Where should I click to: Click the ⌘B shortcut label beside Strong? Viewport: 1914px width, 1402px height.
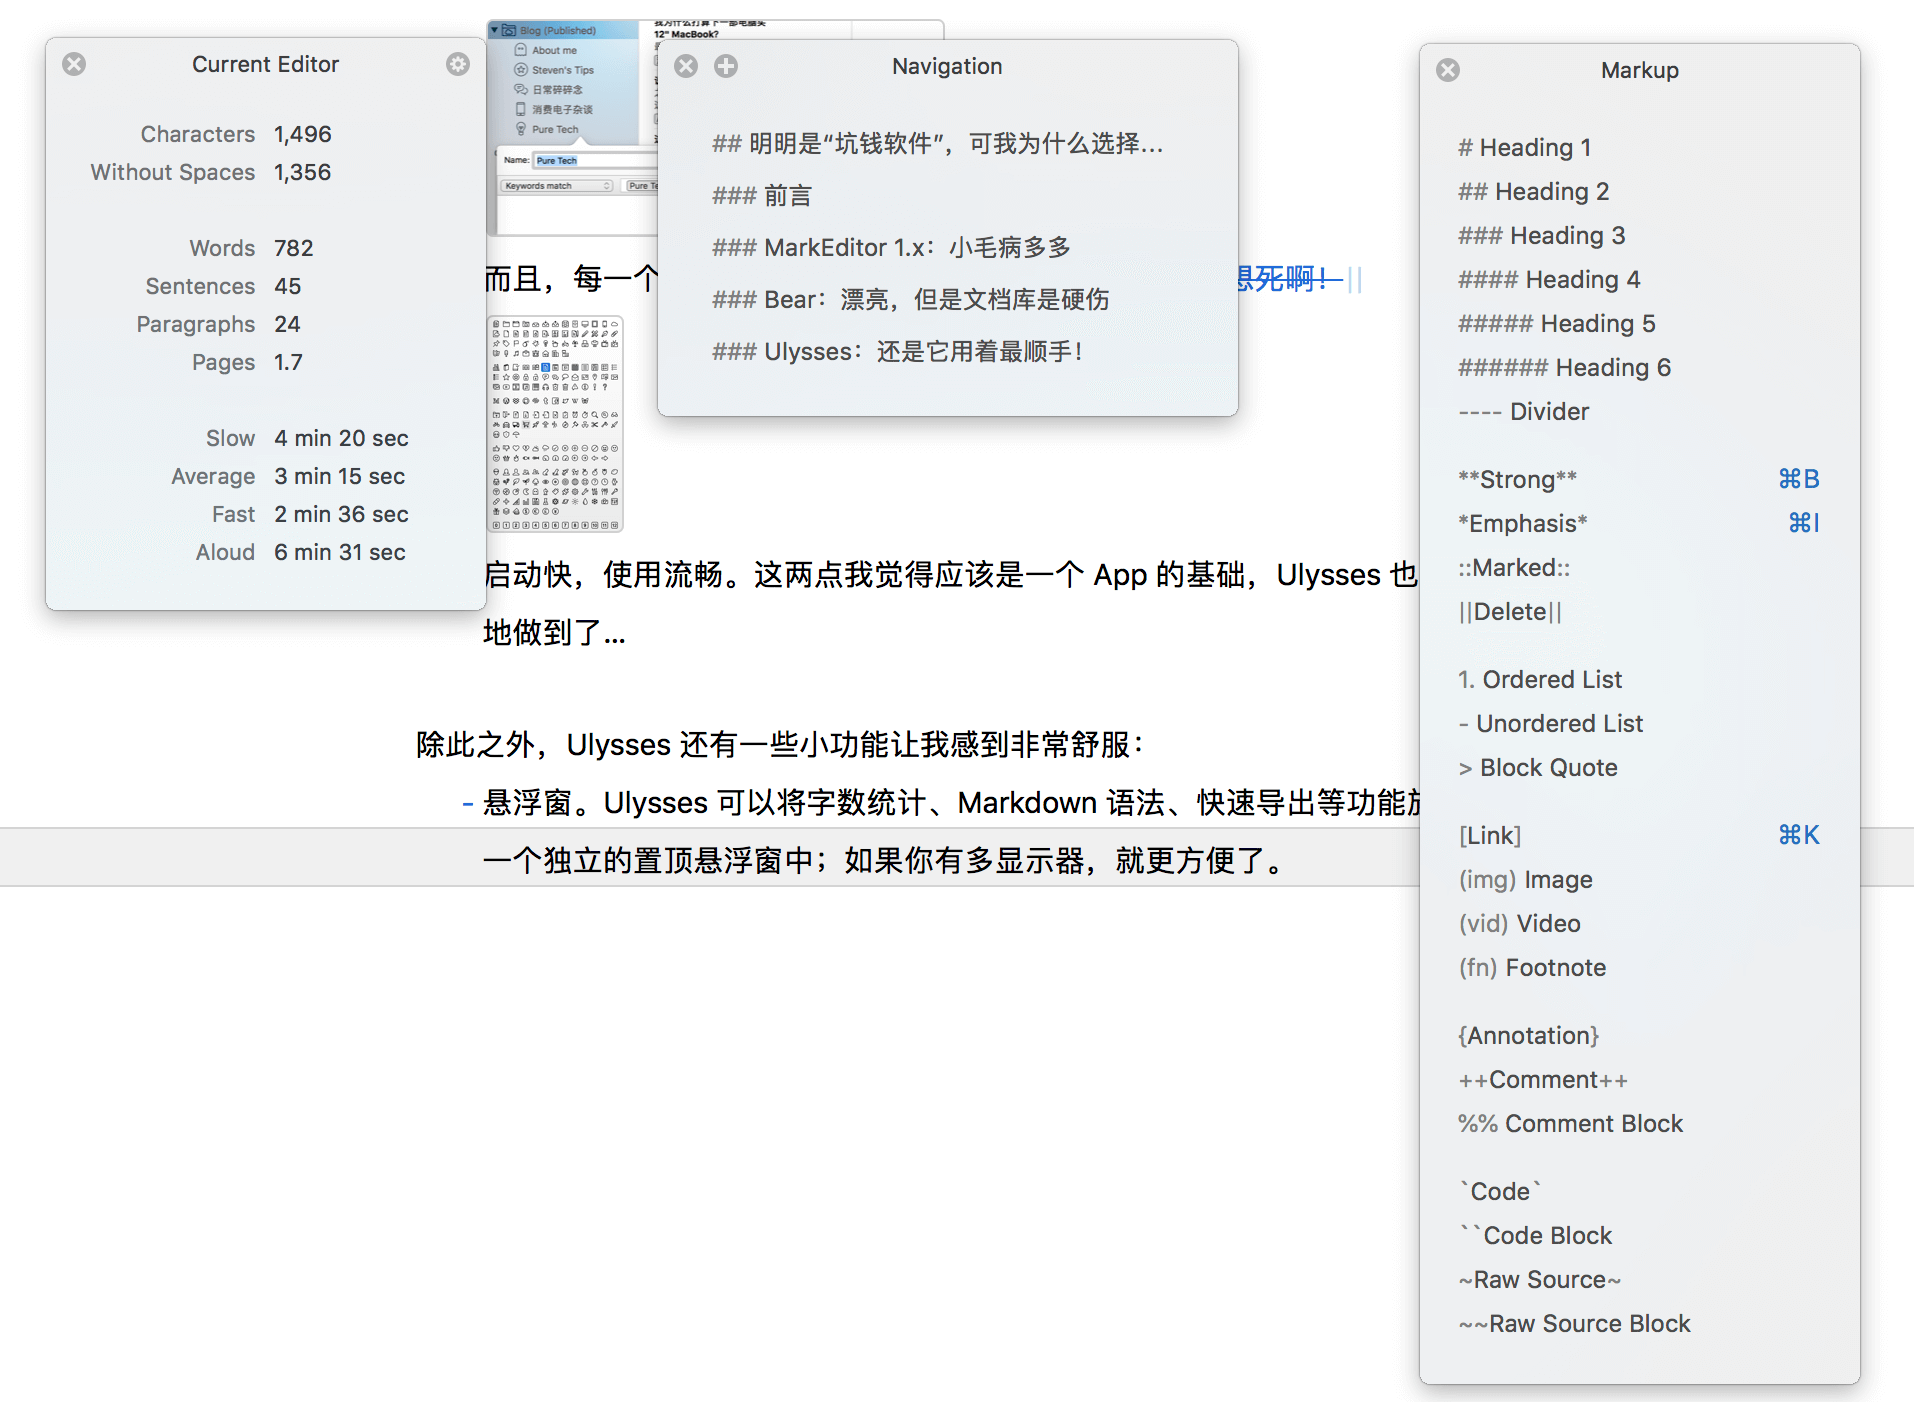(x=1799, y=480)
